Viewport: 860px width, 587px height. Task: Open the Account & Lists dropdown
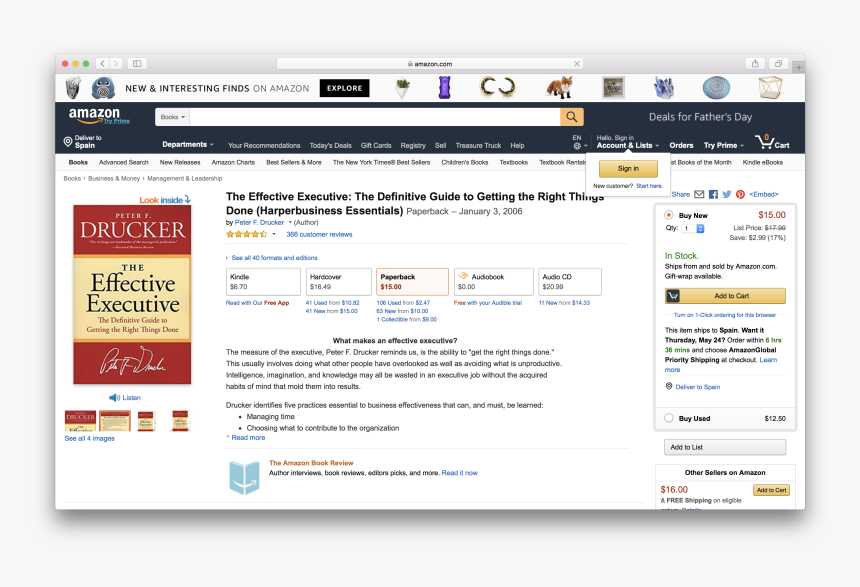[x=627, y=145]
